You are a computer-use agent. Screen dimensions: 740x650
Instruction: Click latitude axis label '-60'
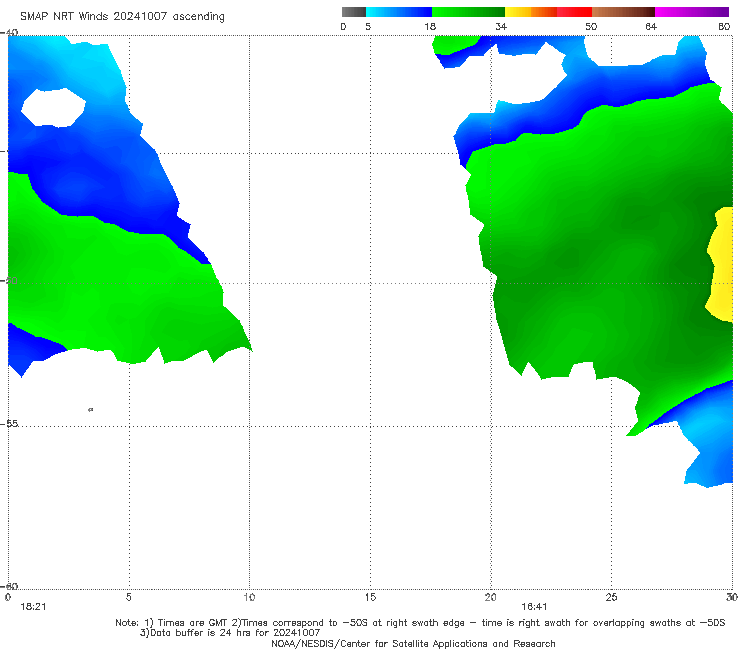coord(10,586)
